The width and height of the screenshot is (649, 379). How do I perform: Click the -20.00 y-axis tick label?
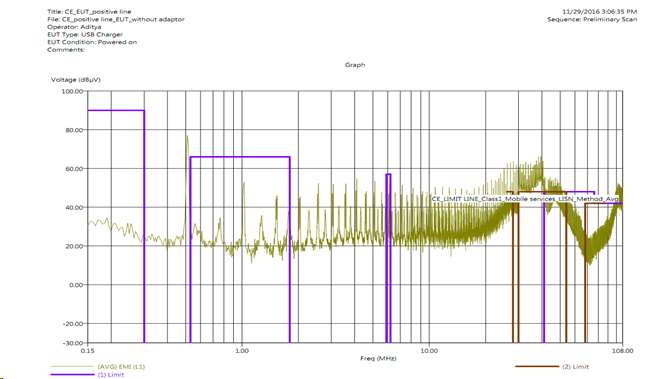click(x=73, y=324)
